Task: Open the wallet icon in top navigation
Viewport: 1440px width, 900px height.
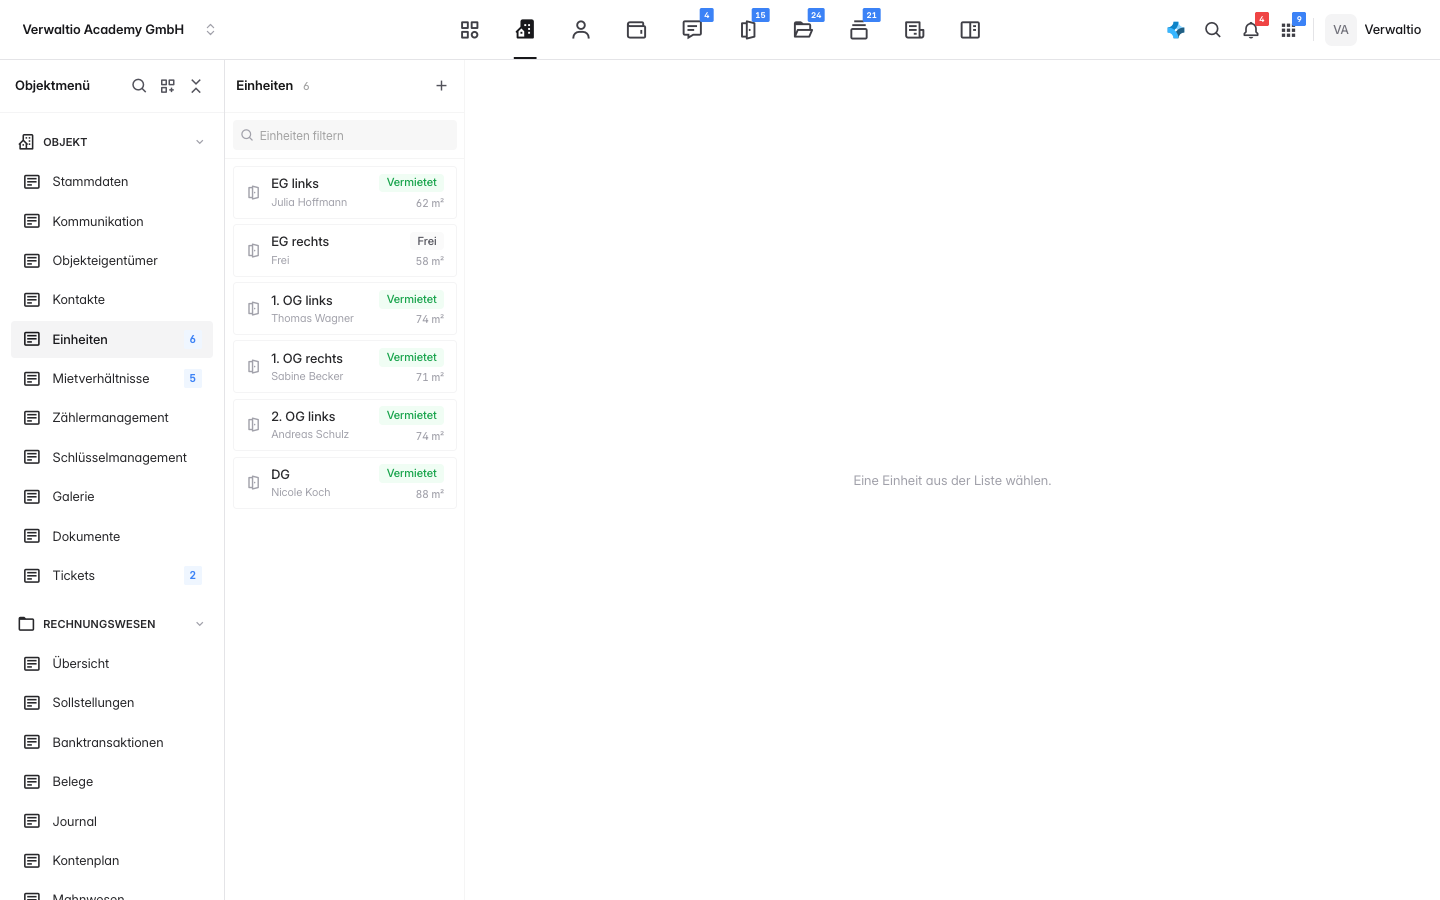Action: (636, 30)
